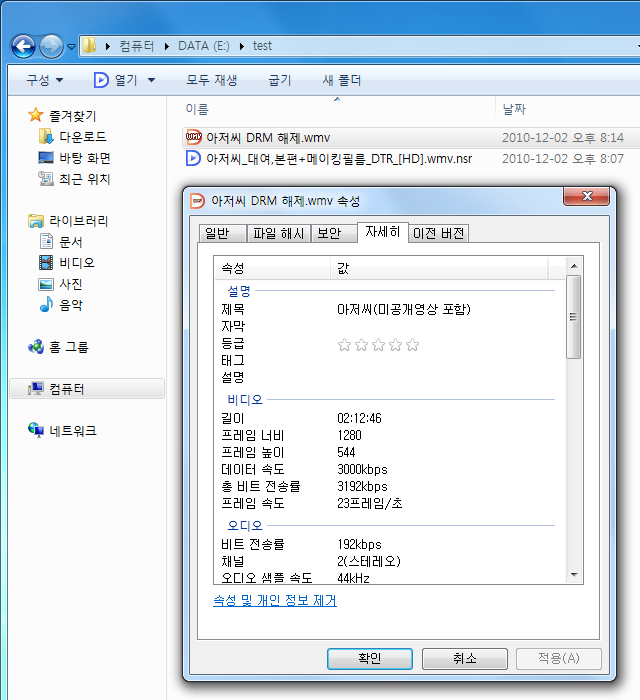Image resolution: width=640 pixels, height=700 pixels.
Task: Click the blue play icon of the .nsr file
Action: pyautogui.click(x=193, y=158)
